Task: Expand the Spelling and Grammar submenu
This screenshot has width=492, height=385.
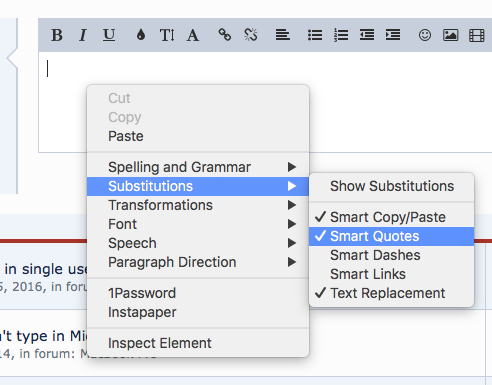Action: coord(198,167)
